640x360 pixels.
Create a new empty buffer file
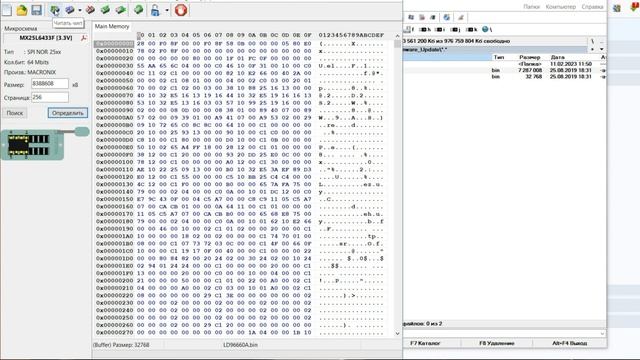7,10
